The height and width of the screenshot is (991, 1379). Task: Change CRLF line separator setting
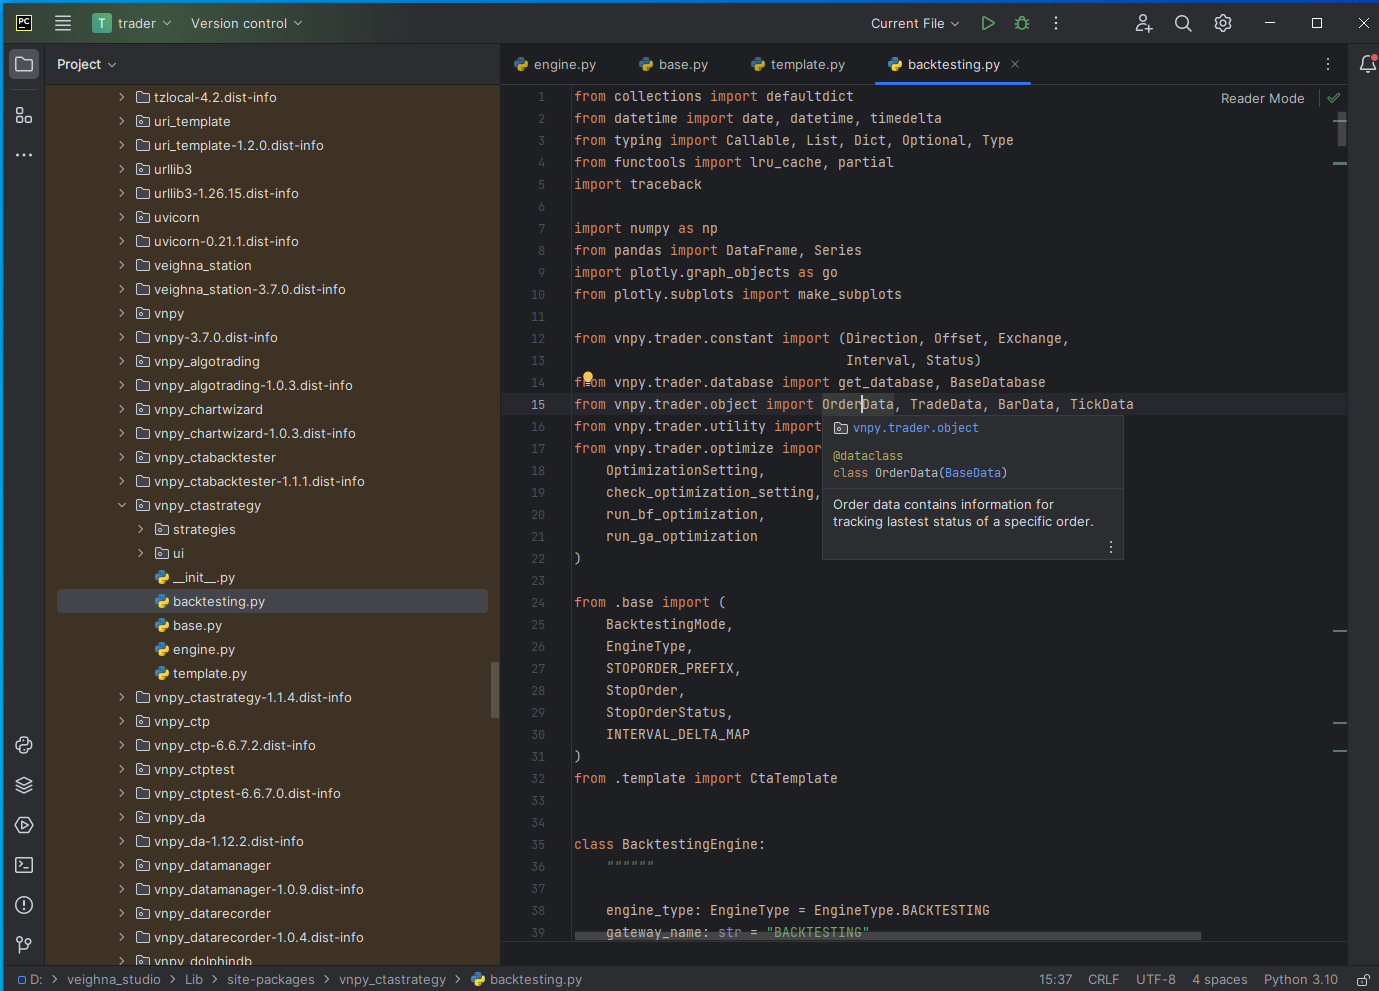pyautogui.click(x=1103, y=980)
